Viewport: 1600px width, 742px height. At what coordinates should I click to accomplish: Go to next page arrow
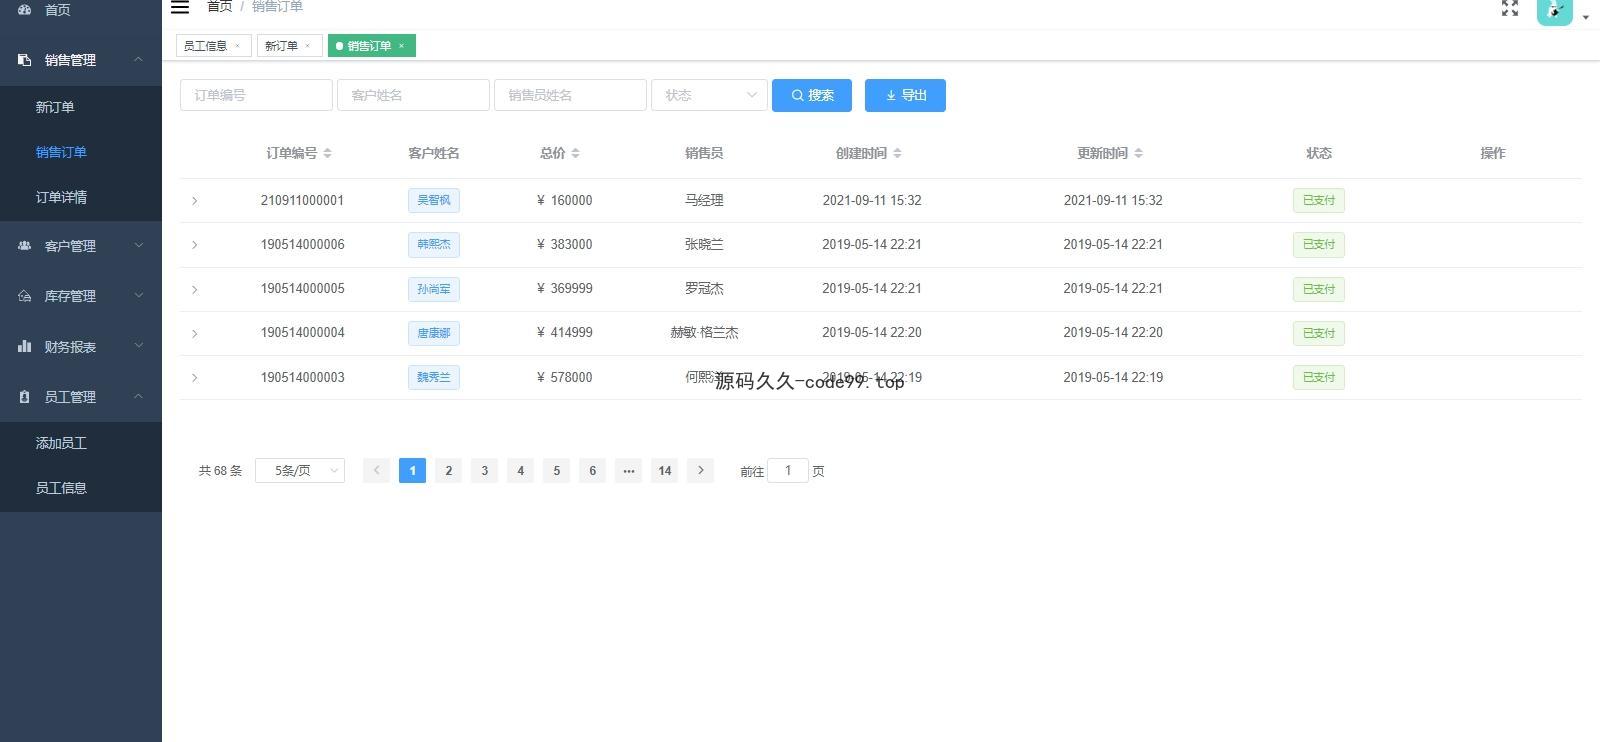(x=700, y=470)
